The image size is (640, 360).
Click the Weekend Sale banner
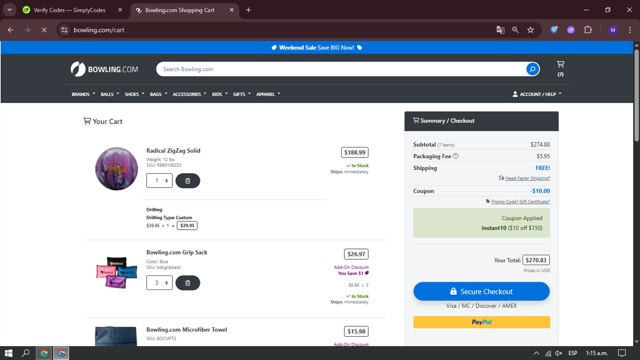click(317, 48)
